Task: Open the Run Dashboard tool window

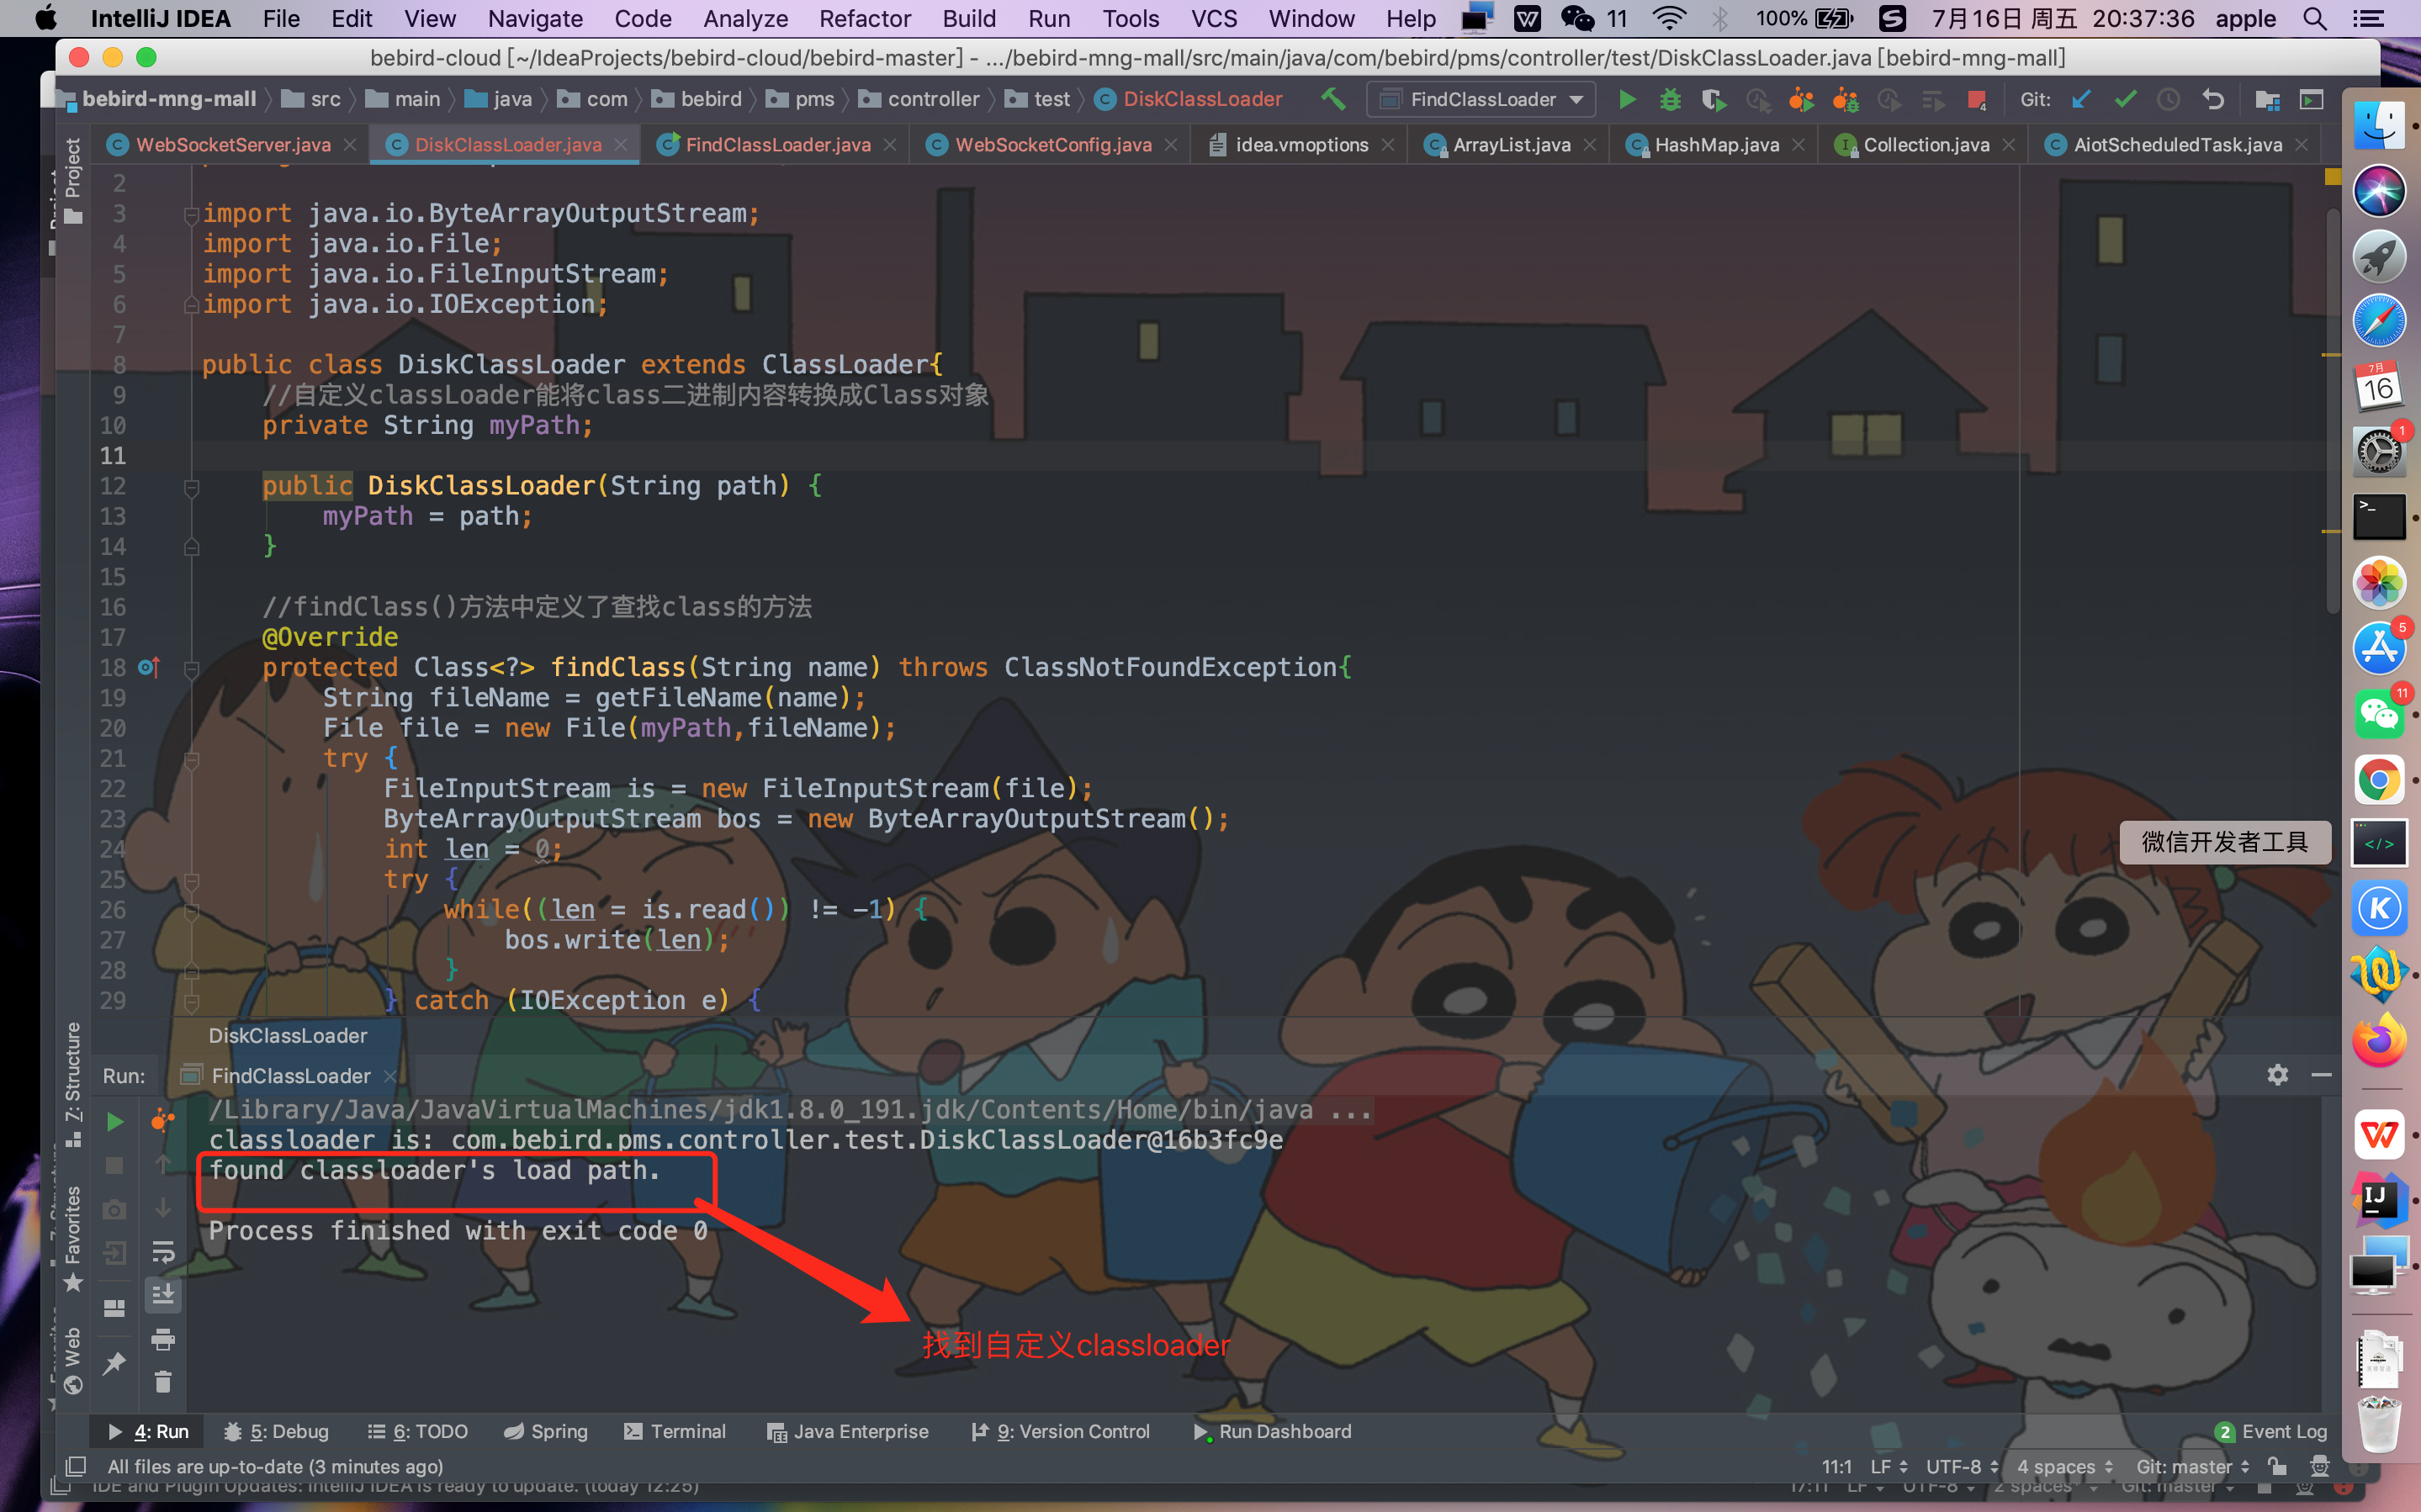Action: pos(1272,1431)
